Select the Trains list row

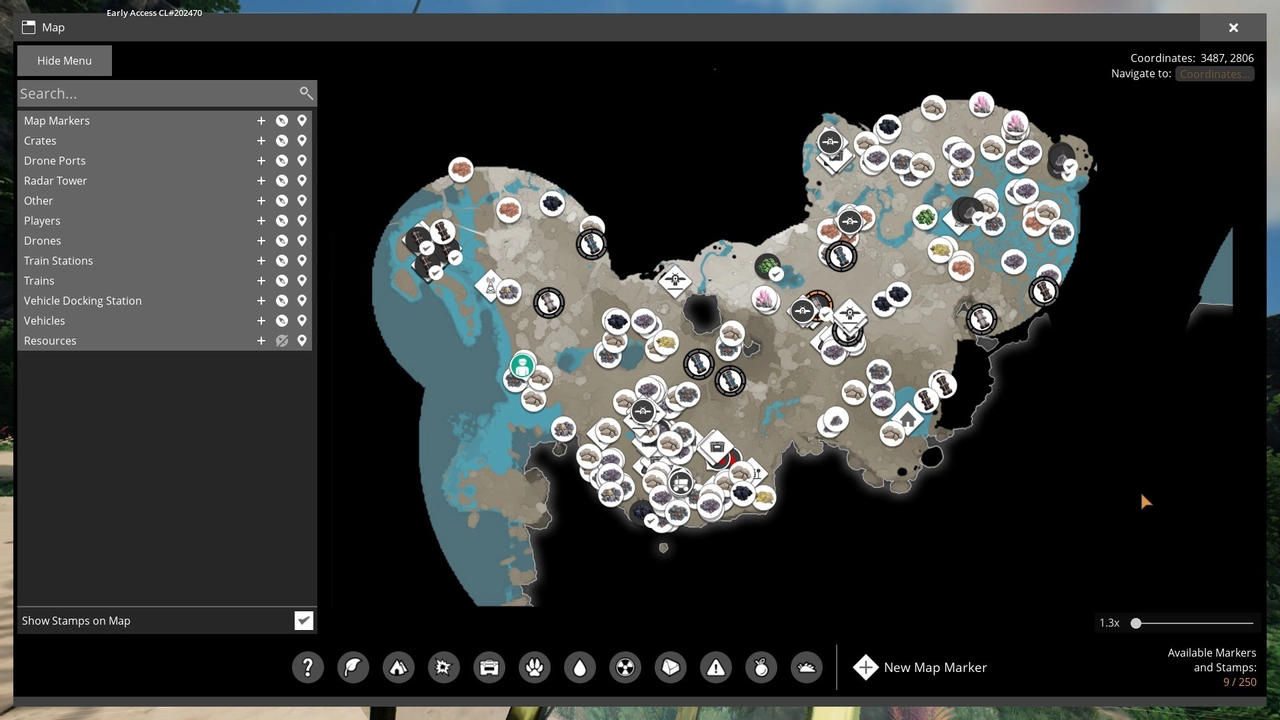tap(165, 281)
